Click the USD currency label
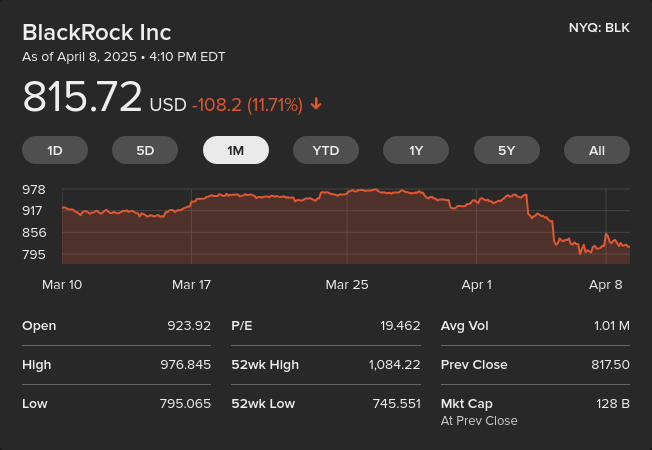 click(168, 105)
